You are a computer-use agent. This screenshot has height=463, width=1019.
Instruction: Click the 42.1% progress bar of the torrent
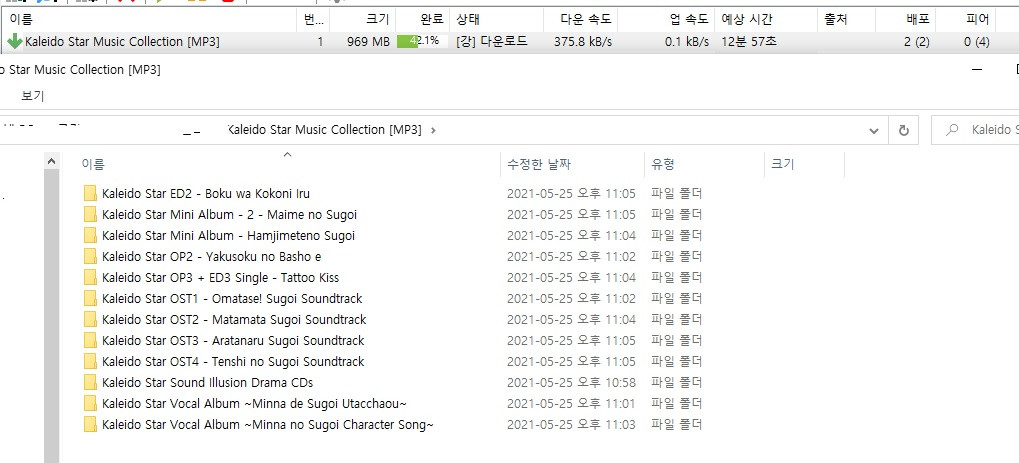click(x=422, y=42)
